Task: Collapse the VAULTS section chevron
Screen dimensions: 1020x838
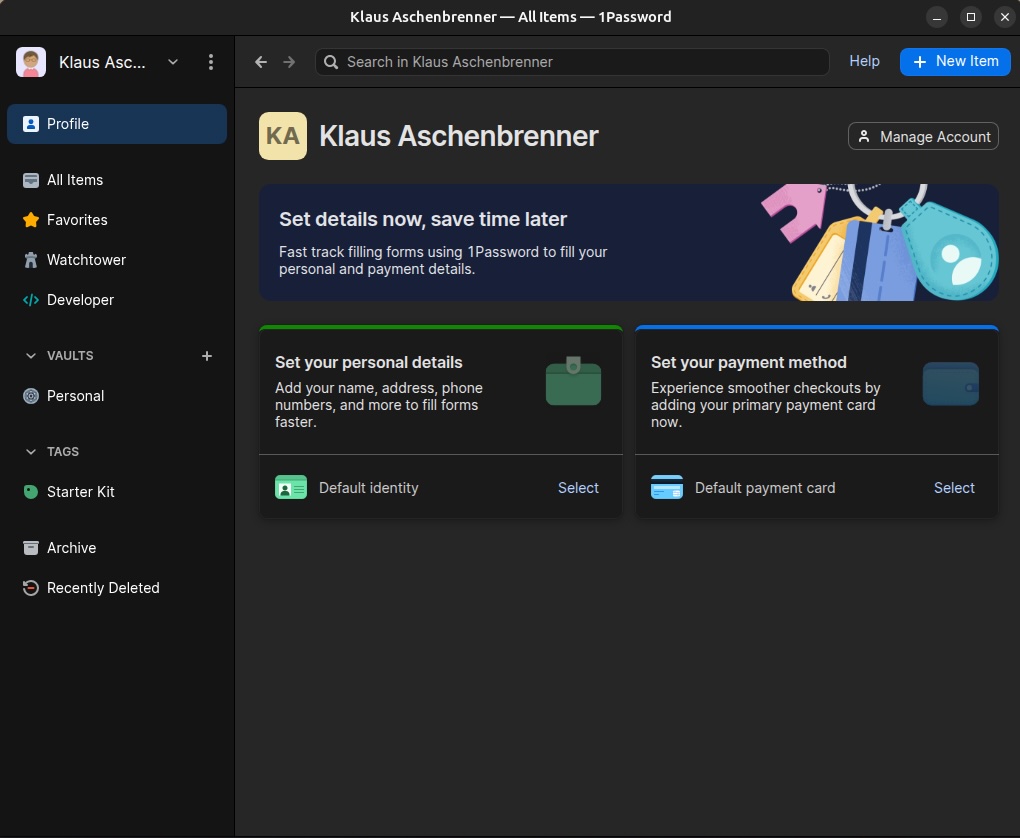Action: [31, 356]
